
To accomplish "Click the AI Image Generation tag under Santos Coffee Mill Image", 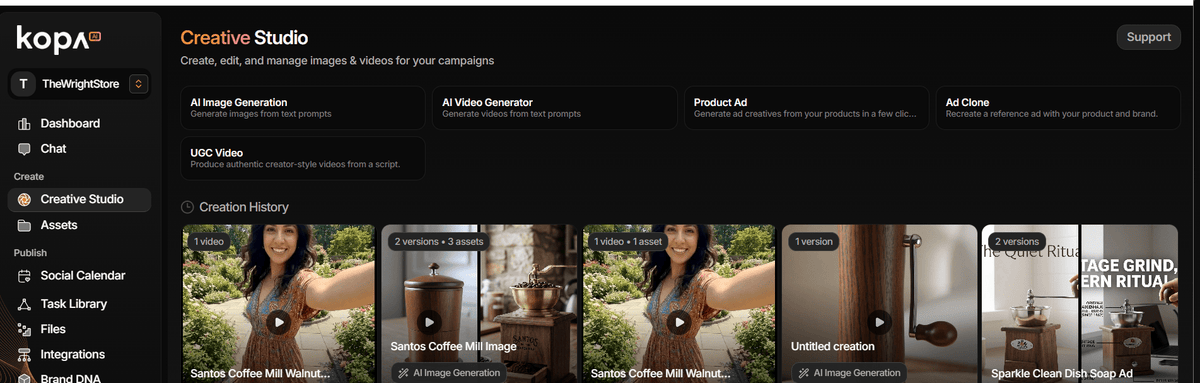I will (x=448, y=373).
